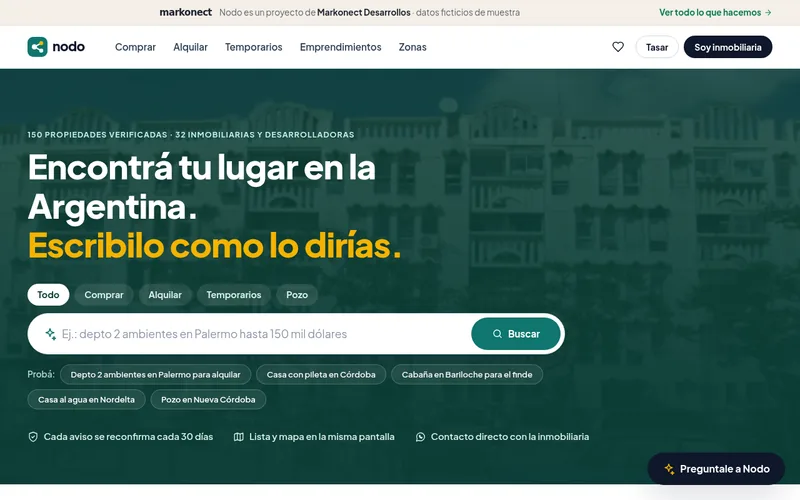Select the Temporarios search filter pill
The height and width of the screenshot is (500, 800).
(x=234, y=295)
